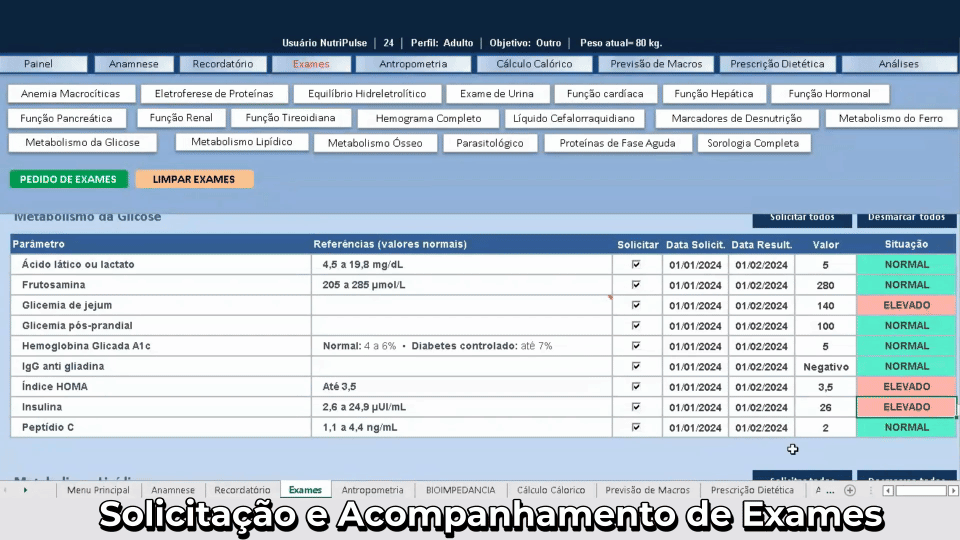
Task: Select reference '2,6 a 24,9 µUI/mL'
Action: point(364,407)
